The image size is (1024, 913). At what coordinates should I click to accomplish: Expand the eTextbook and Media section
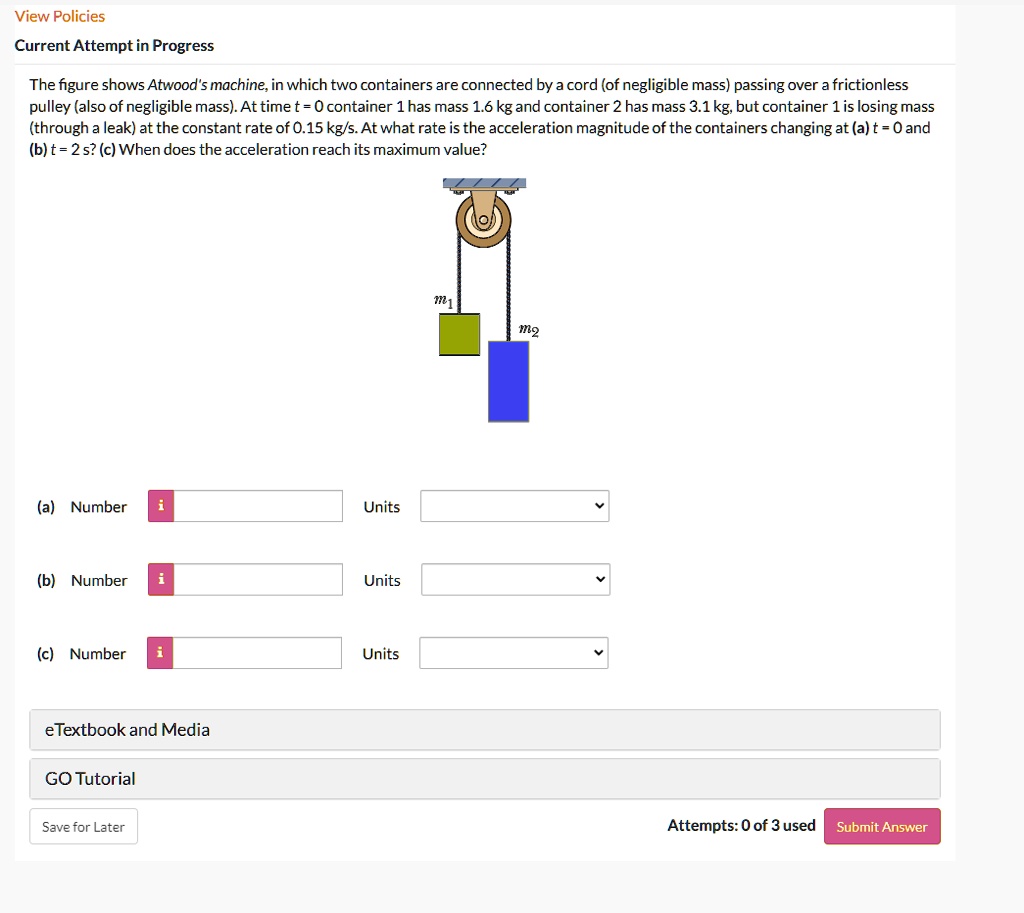tap(484, 730)
